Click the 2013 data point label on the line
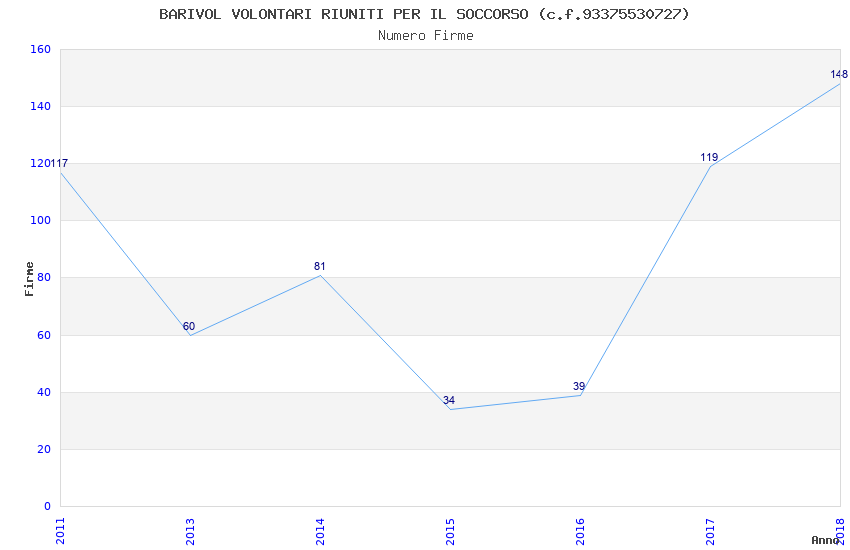The width and height of the screenshot is (850, 550). tap(189, 326)
